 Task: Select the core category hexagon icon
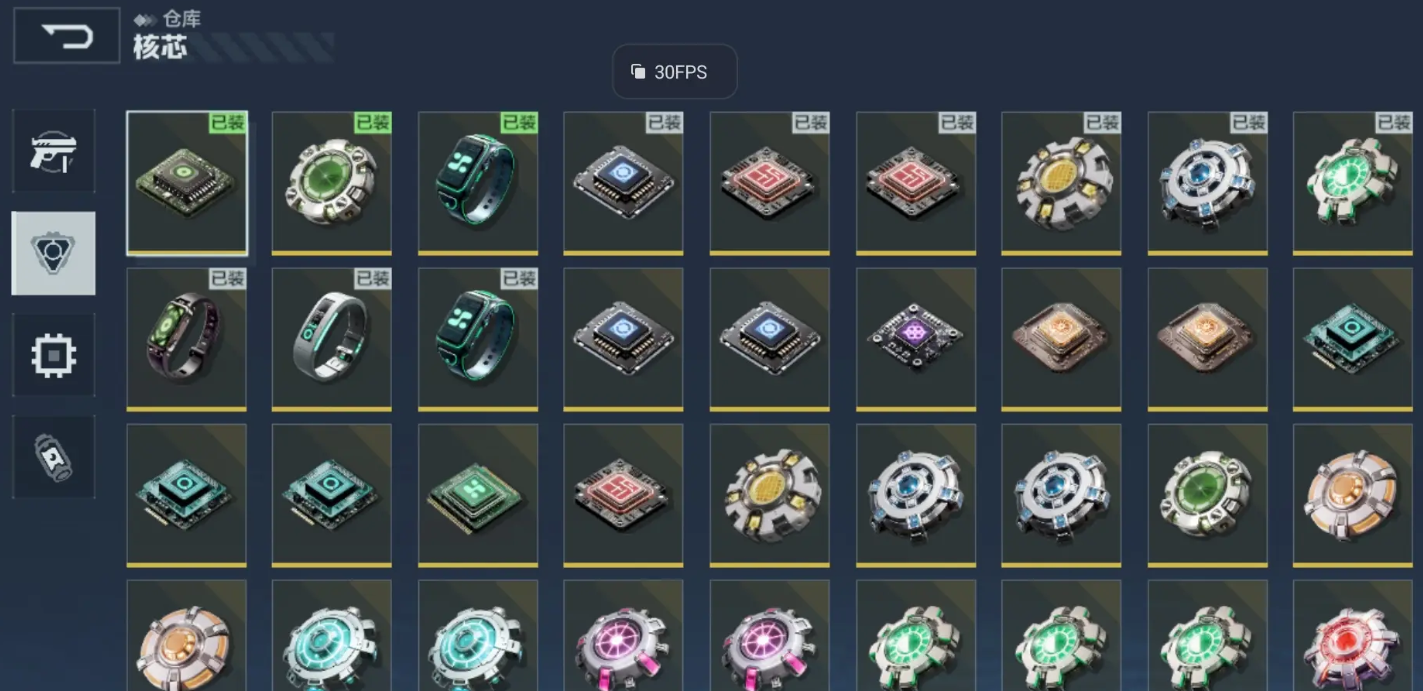point(54,253)
